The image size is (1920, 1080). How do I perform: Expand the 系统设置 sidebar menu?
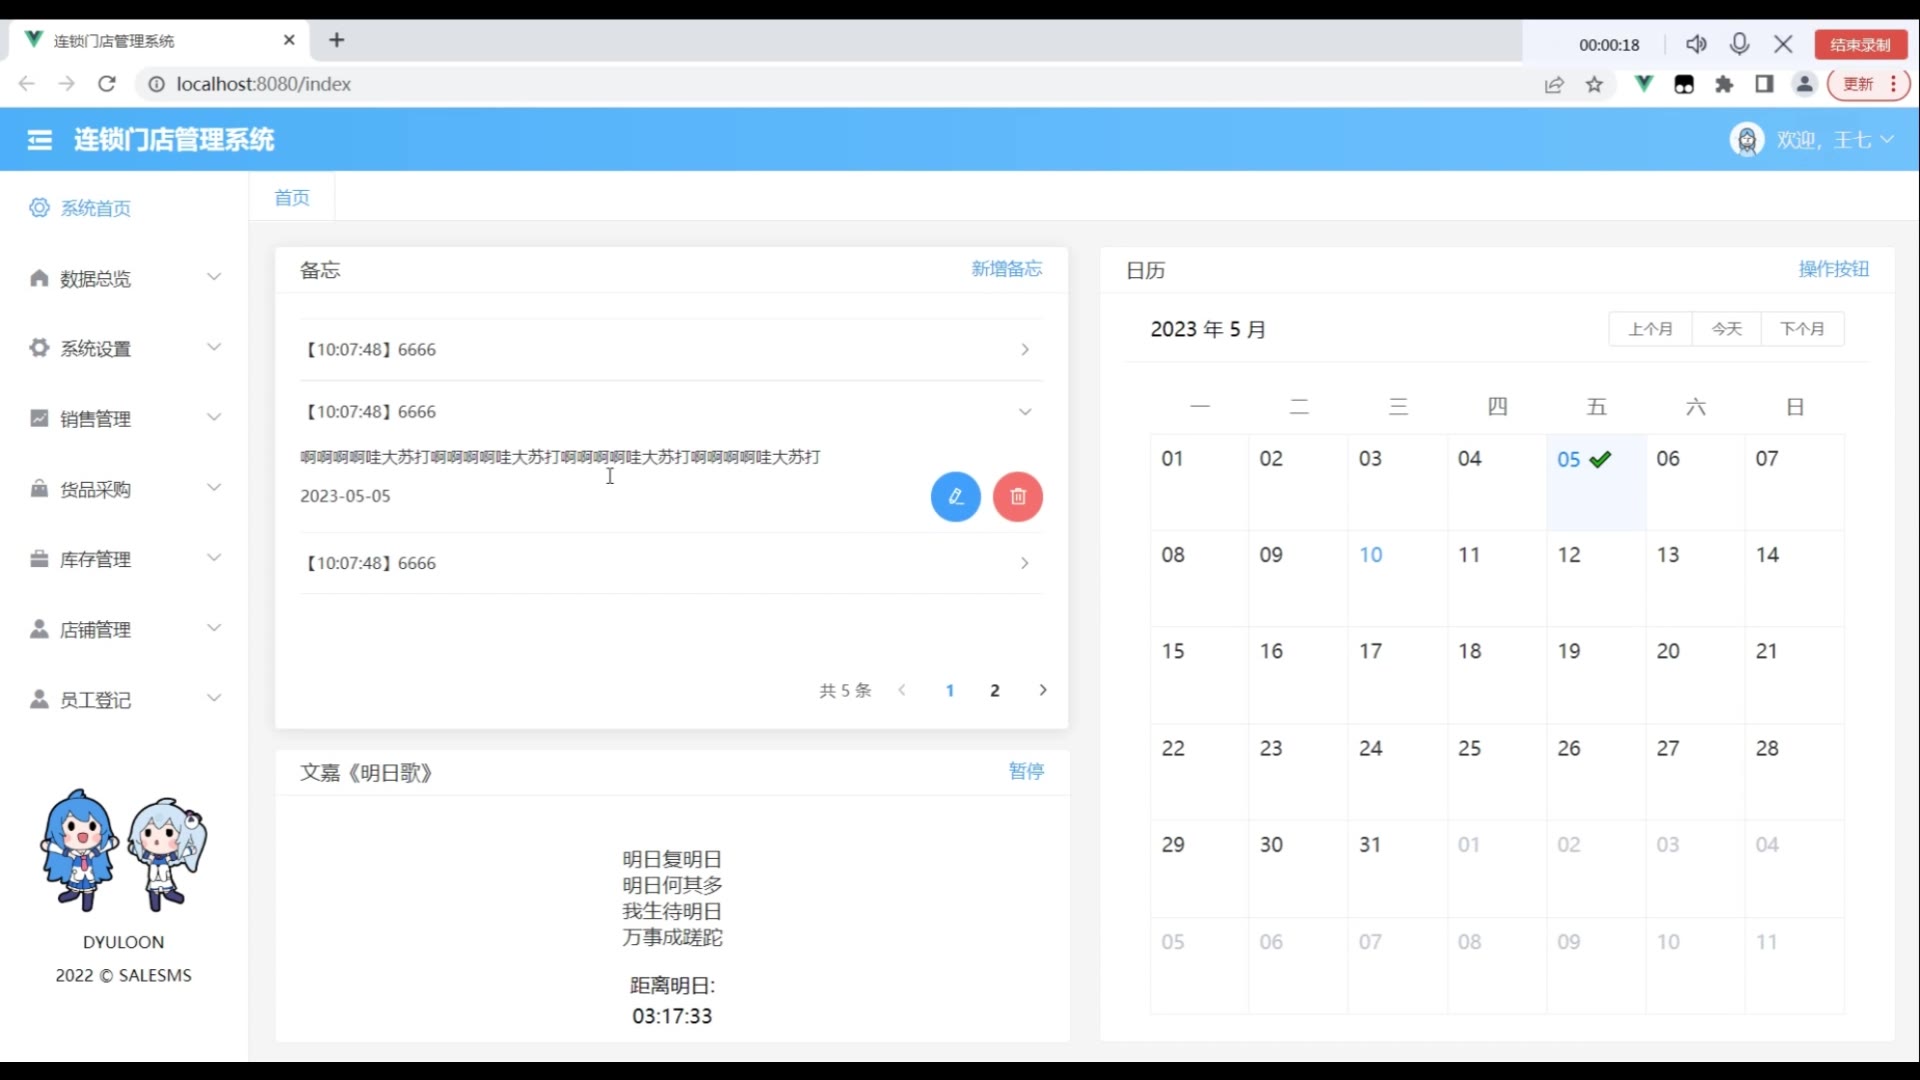coord(124,348)
